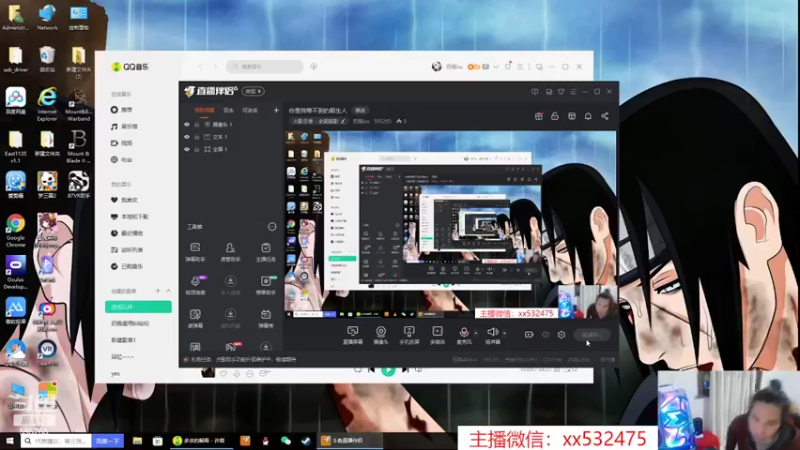This screenshot has width=800, height=450.
Task: Click the unlock padlock icon in stream header
Action: point(555,116)
